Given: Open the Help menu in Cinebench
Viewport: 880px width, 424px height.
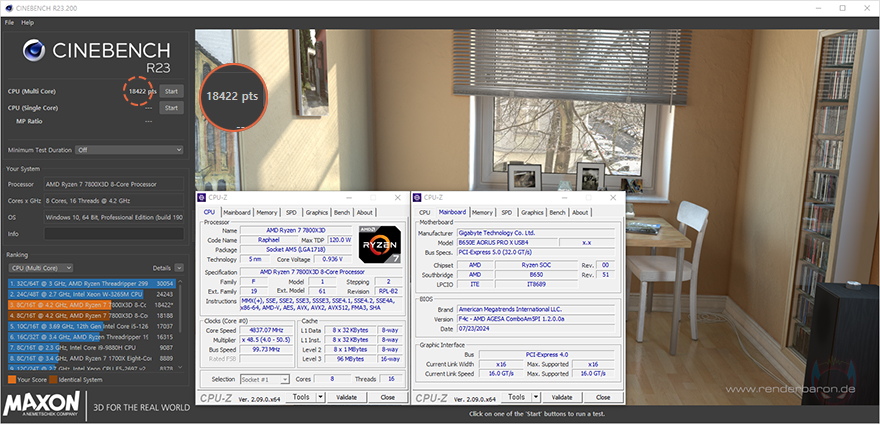Looking at the screenshot, I should click(x=28, y=22).
